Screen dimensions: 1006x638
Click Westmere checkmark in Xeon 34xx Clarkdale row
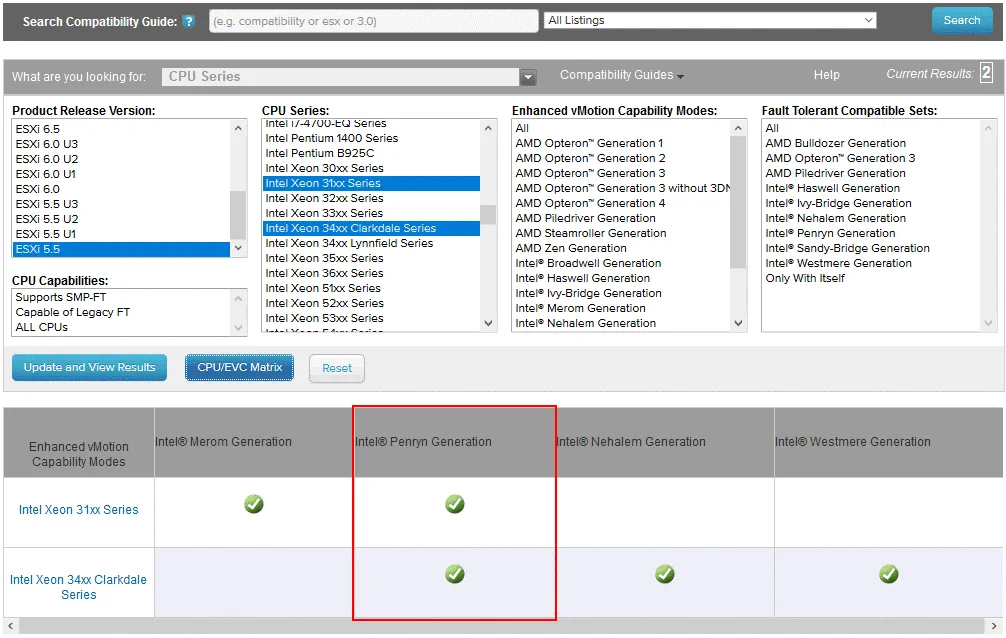(889, 574)
